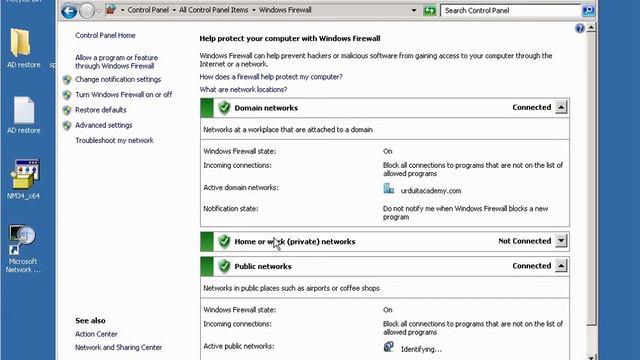Click the Identifying… public network text
Screen dimensions: 640x360
pos(421,349)
